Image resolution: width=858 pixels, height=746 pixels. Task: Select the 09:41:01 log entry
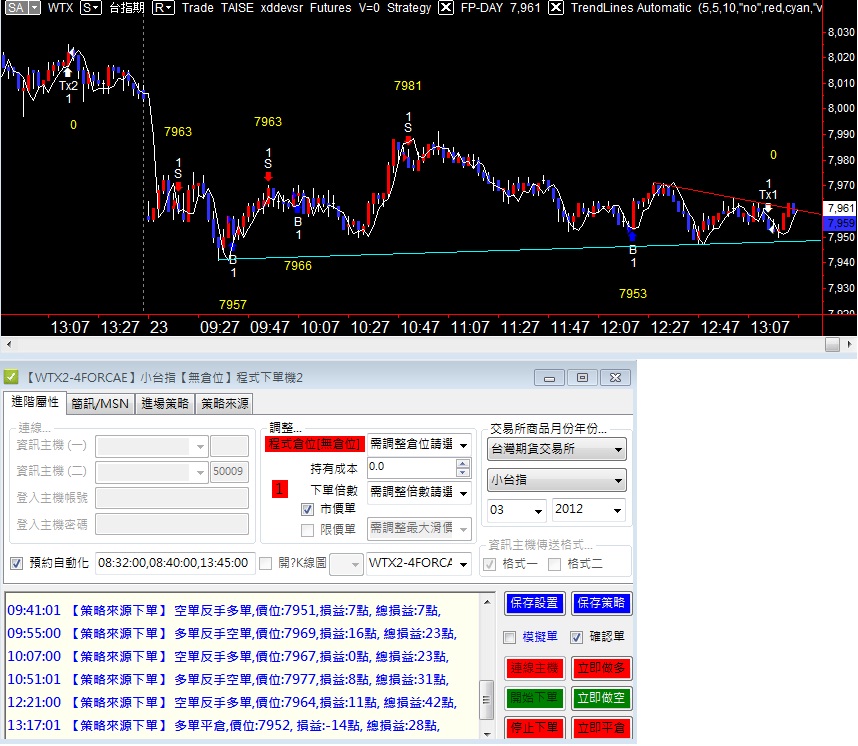coord(224,611)
